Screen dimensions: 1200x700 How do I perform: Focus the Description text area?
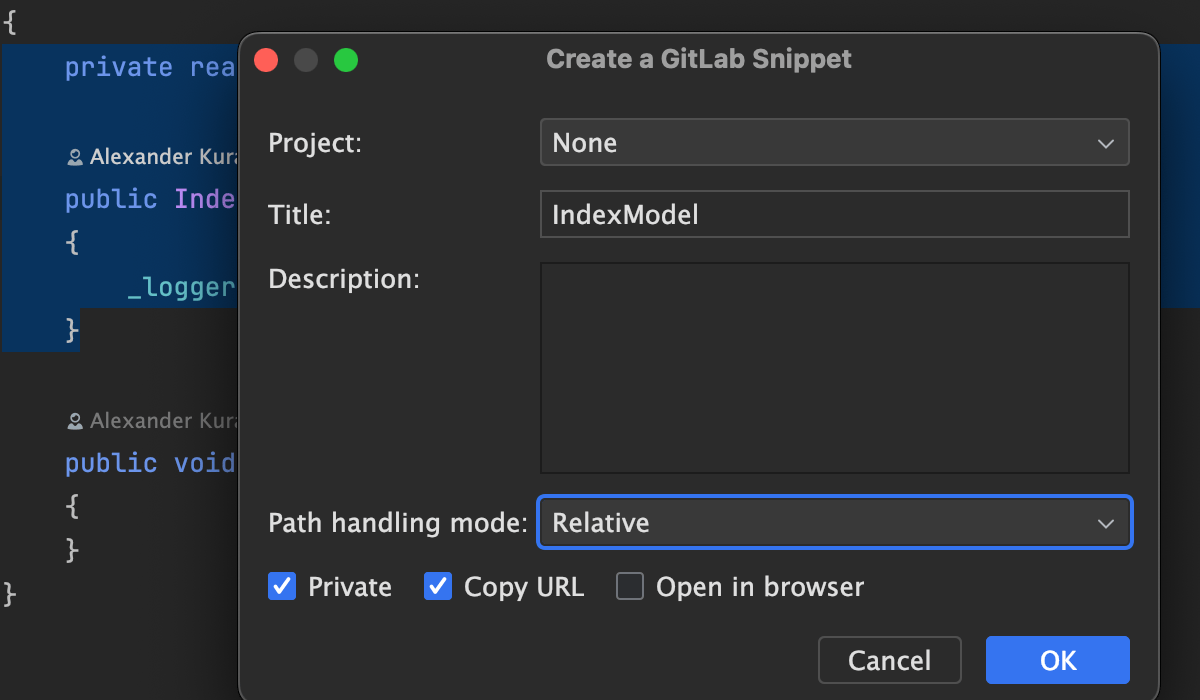(x=834, y=367)
